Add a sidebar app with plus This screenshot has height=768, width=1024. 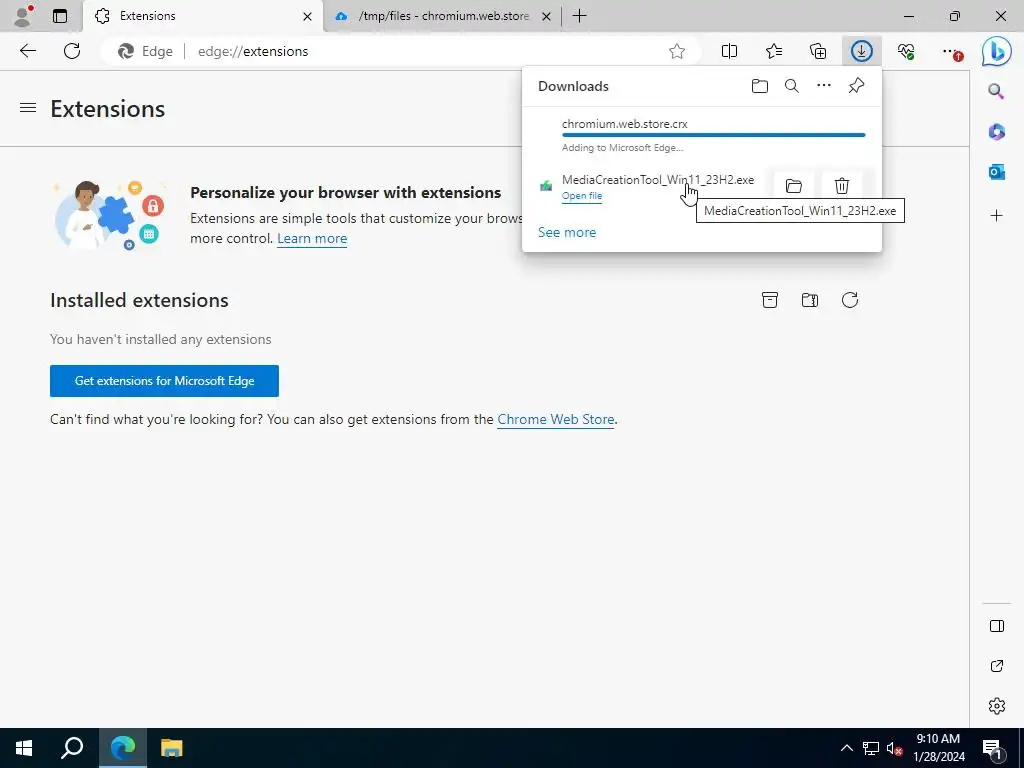996,216
